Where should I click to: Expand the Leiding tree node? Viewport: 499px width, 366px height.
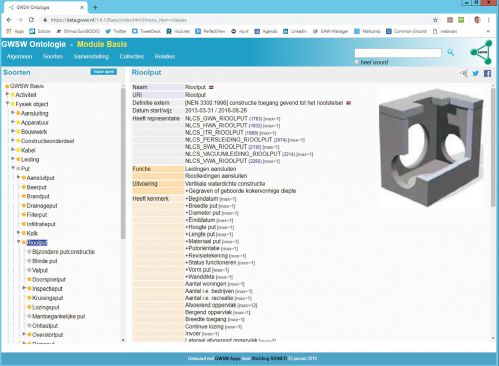[x=13, y=159]
